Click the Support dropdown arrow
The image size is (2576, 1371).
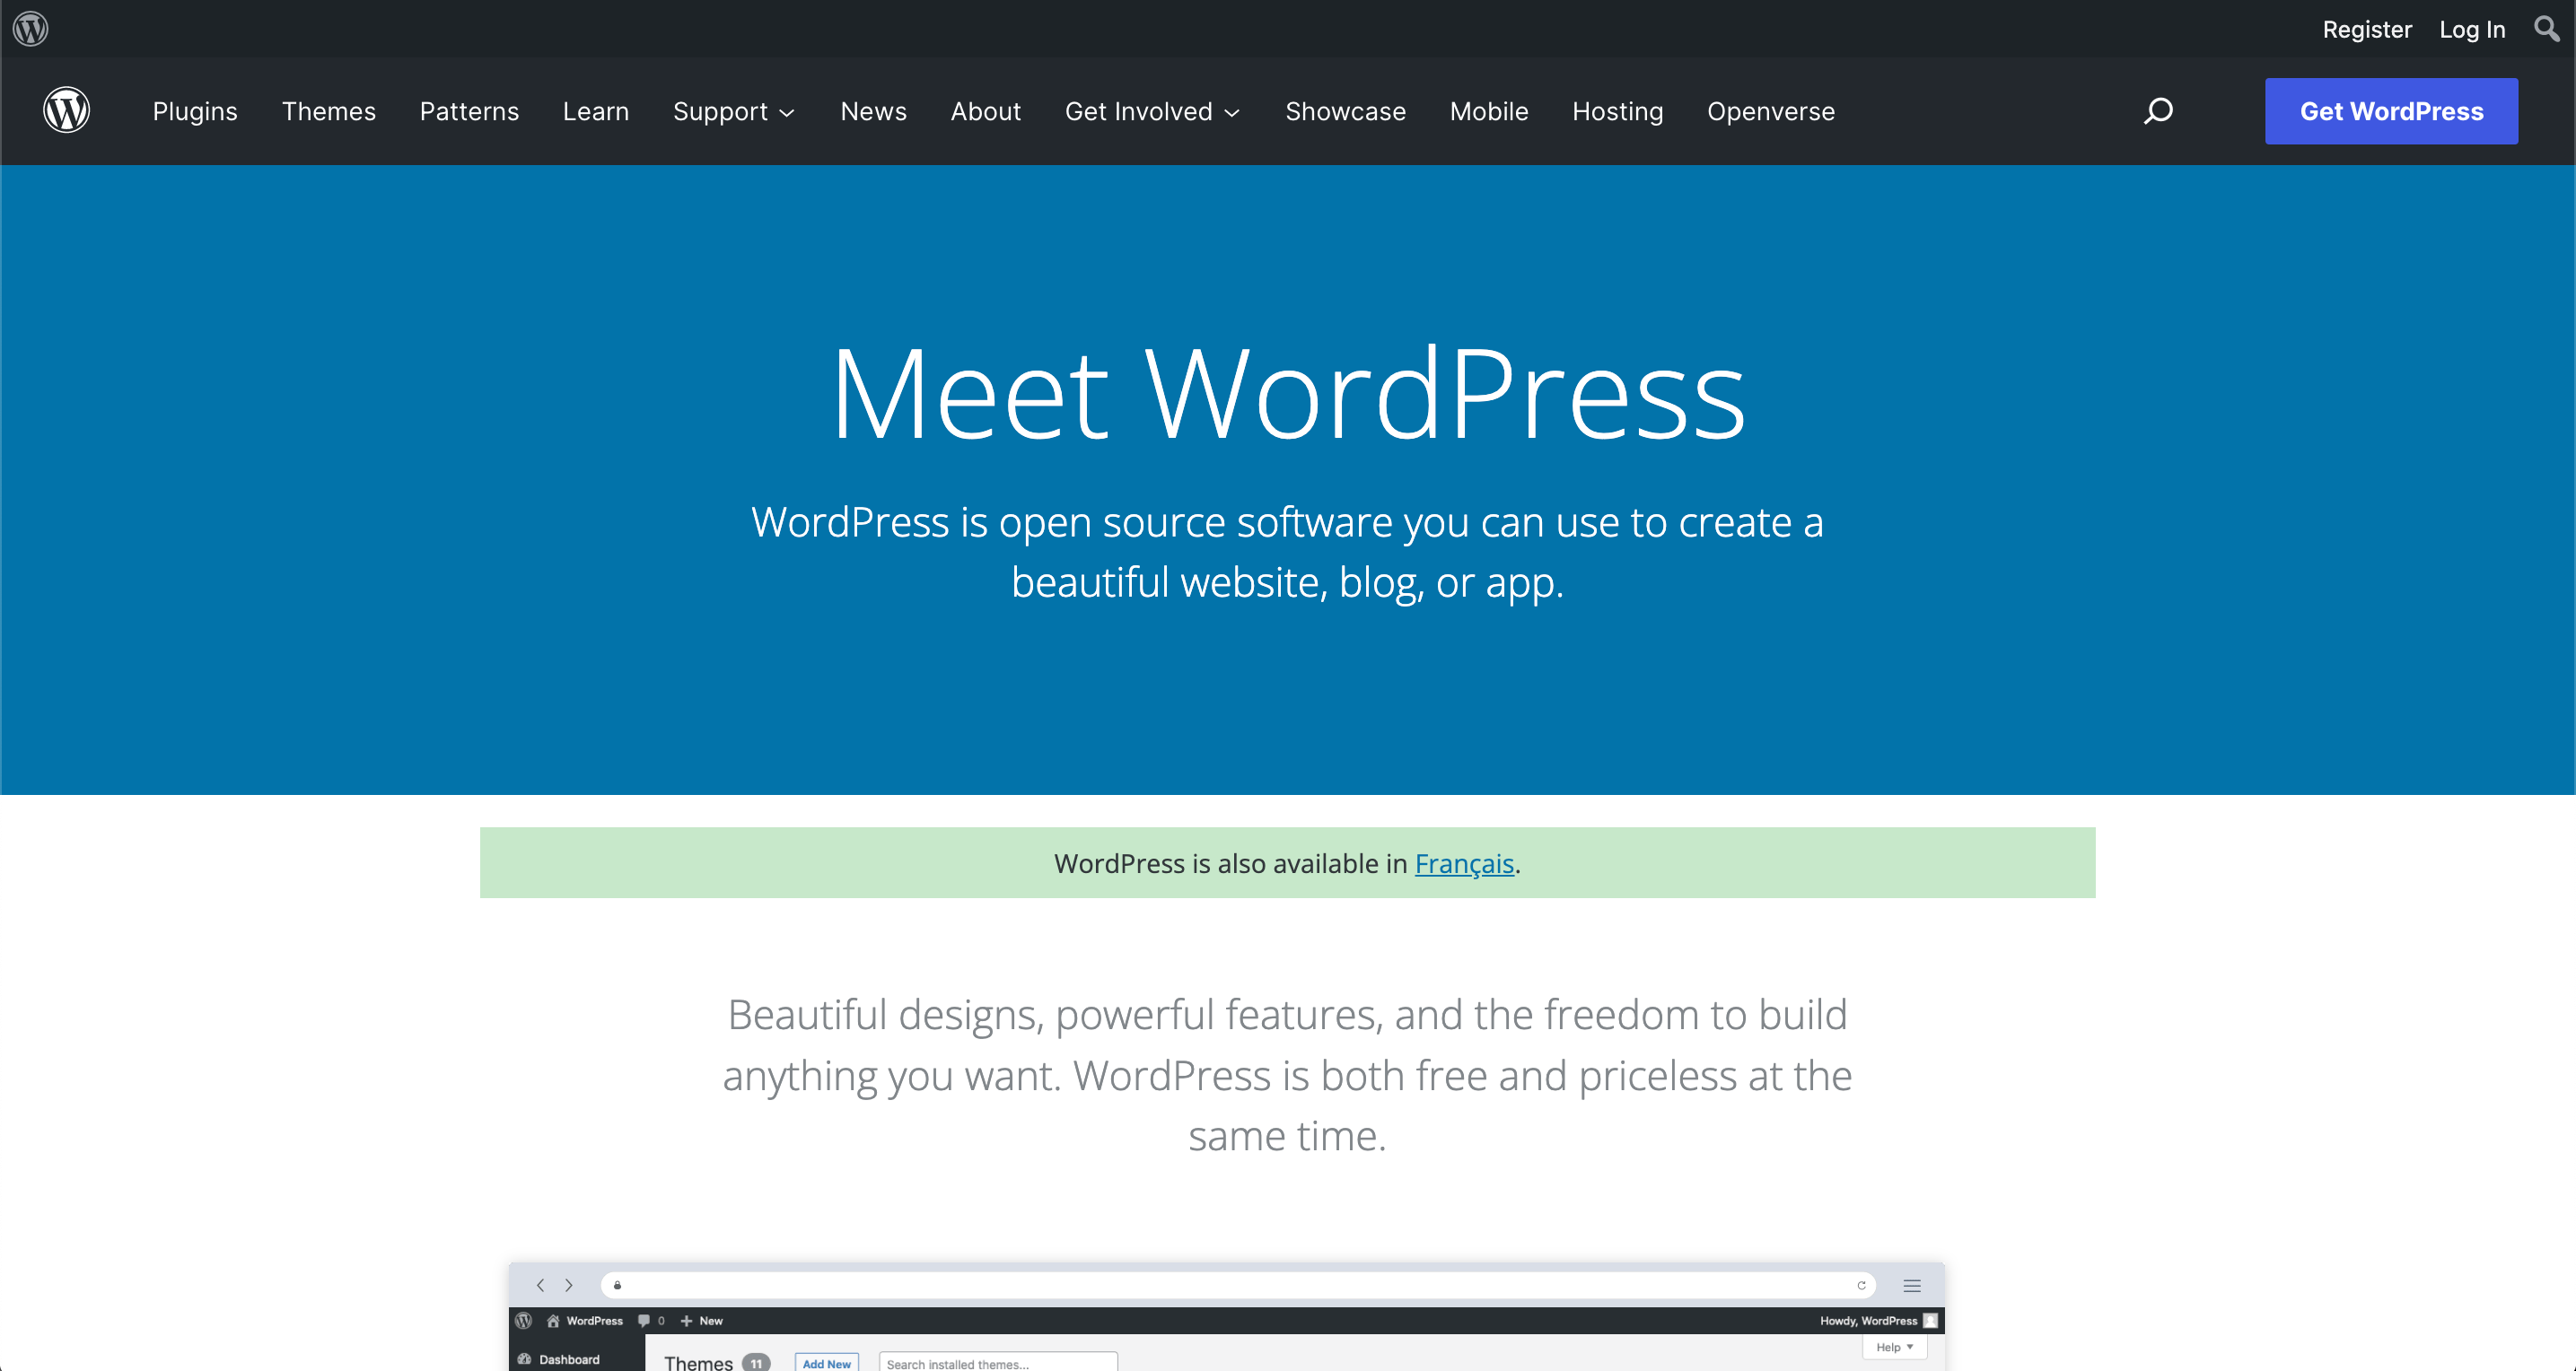[787, 112]
